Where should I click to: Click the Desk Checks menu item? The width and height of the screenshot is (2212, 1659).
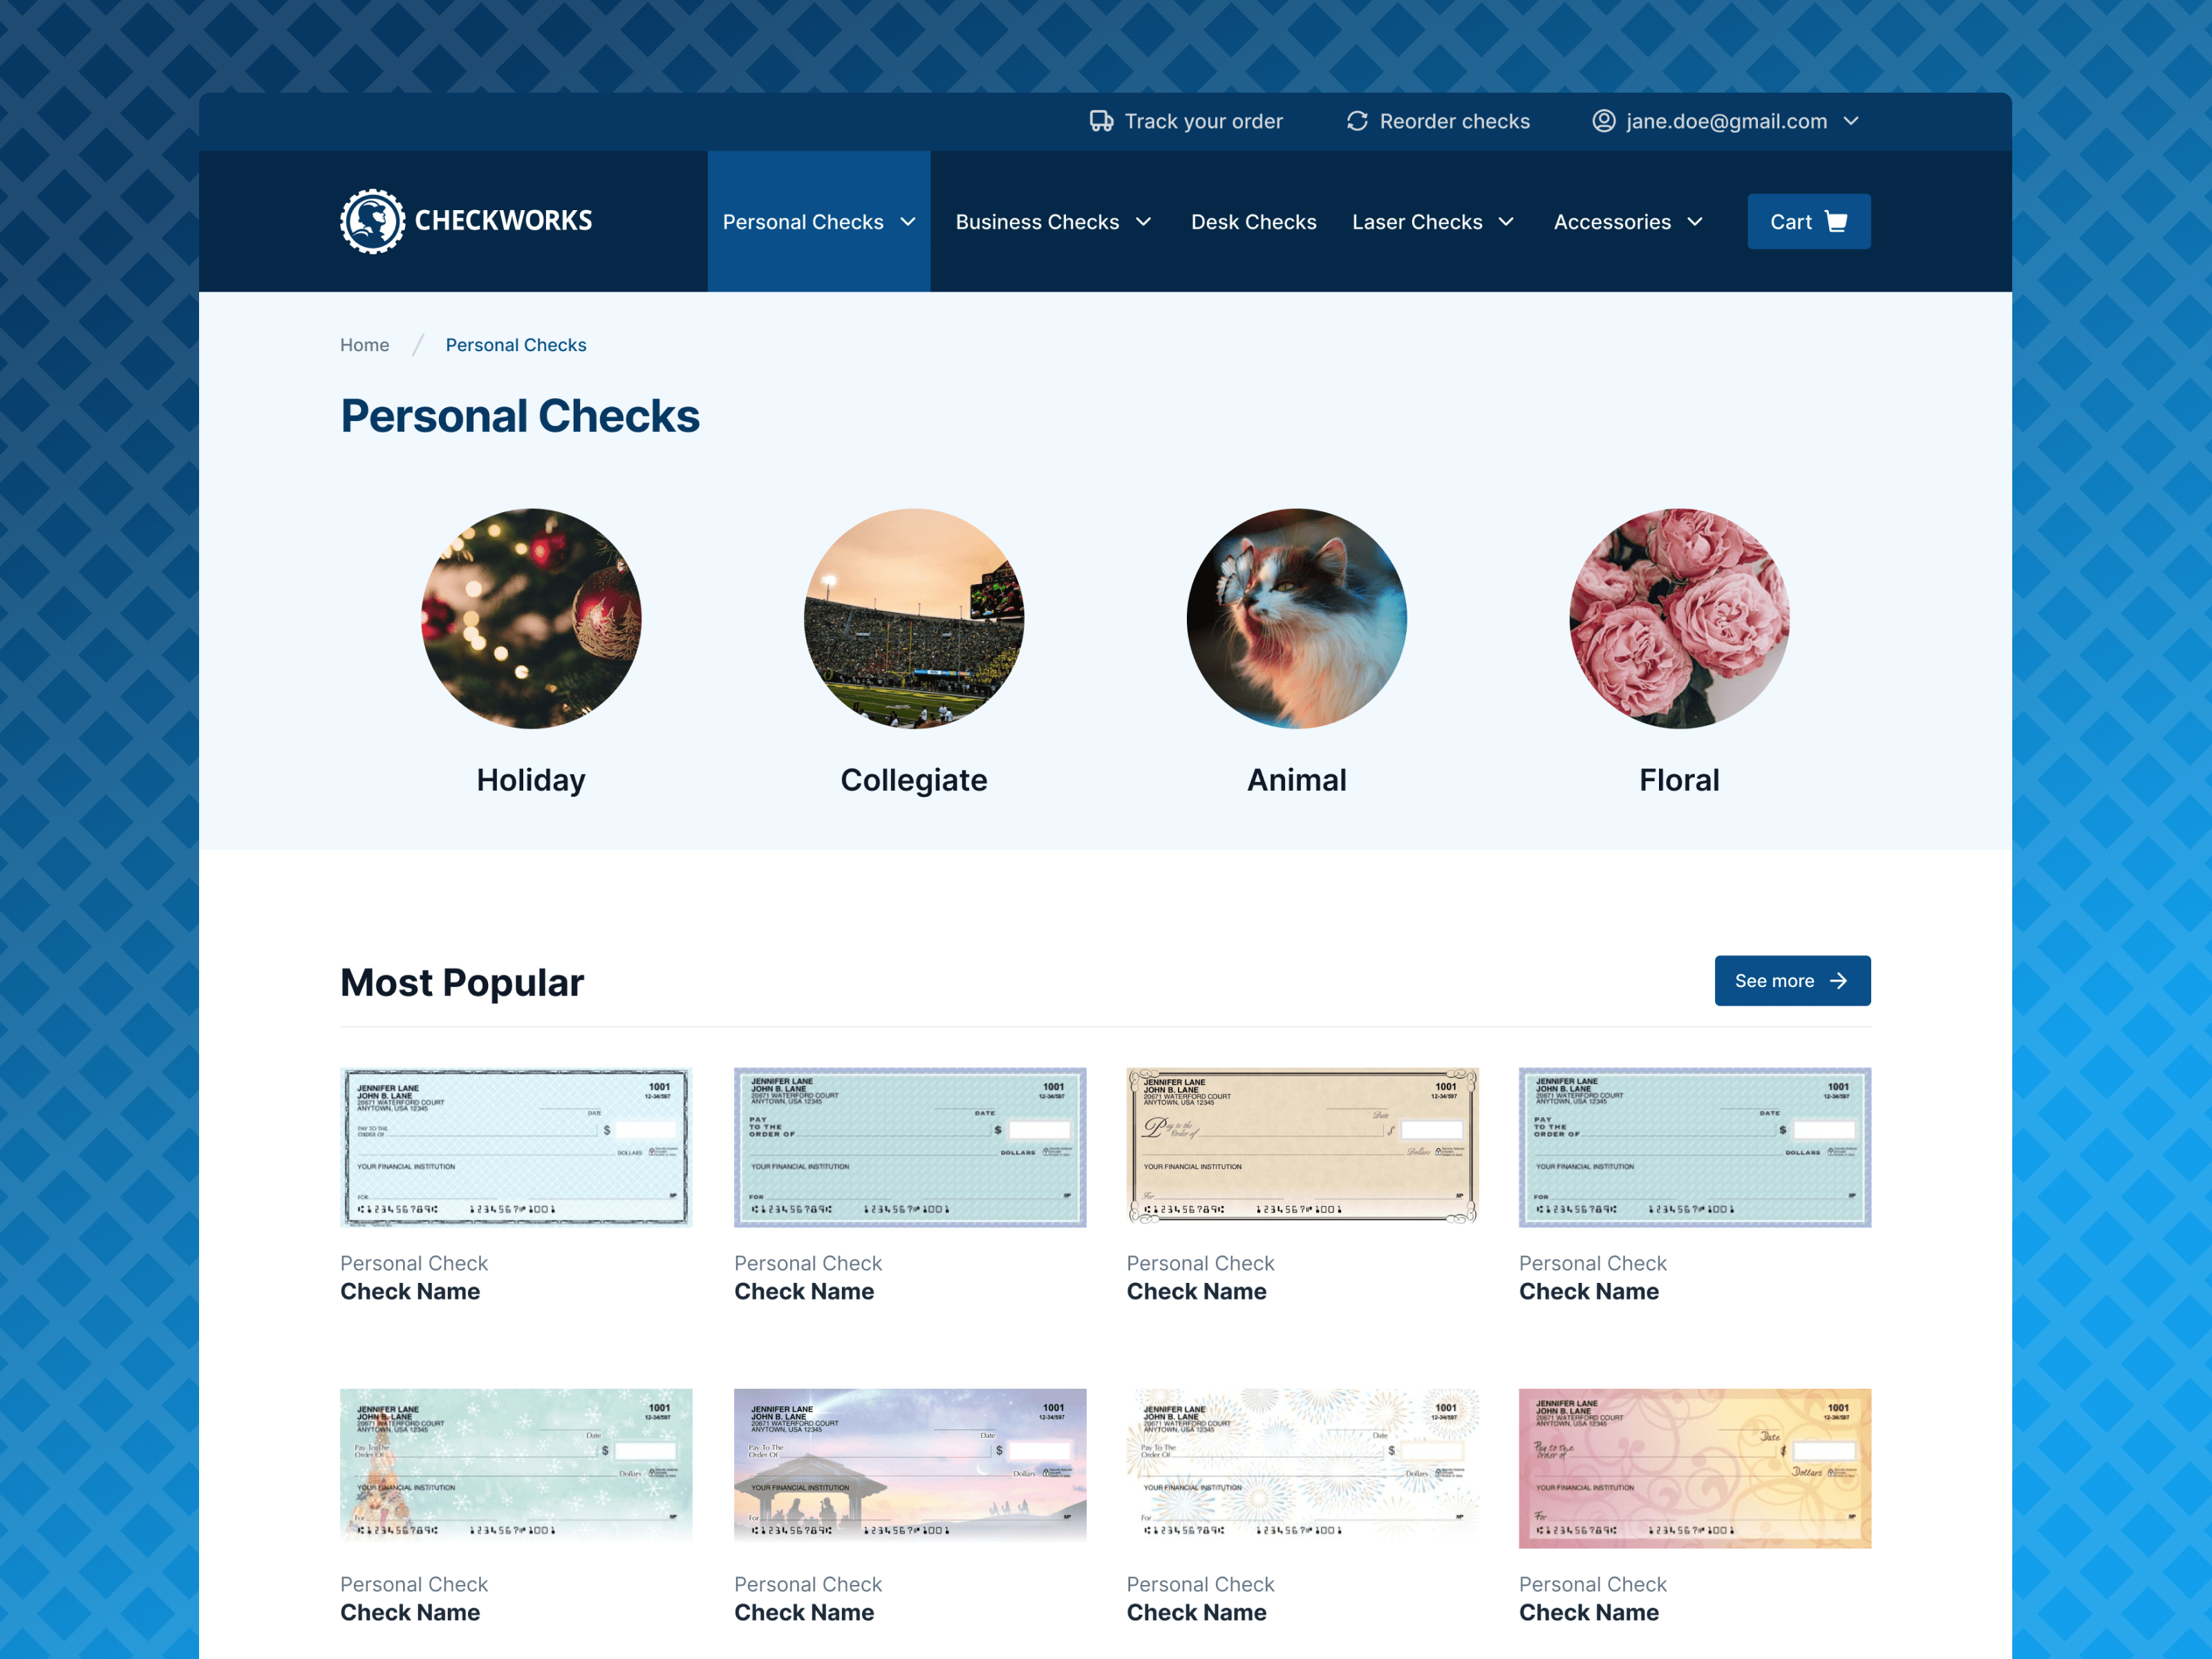[x=1254, y=221]
